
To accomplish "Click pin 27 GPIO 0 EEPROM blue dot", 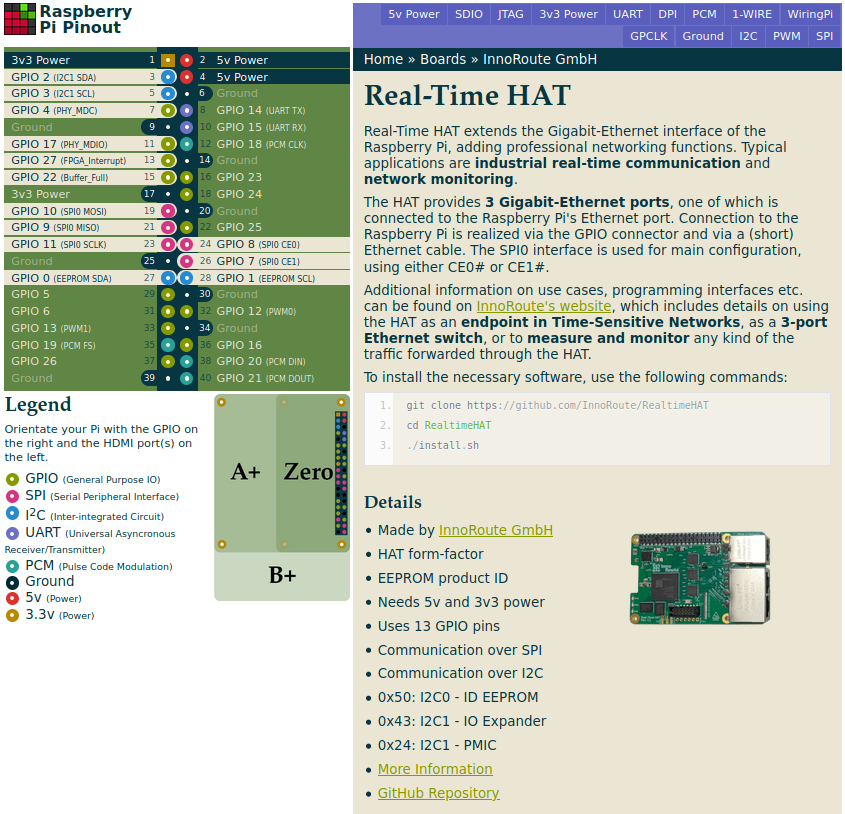I will 168,278.
